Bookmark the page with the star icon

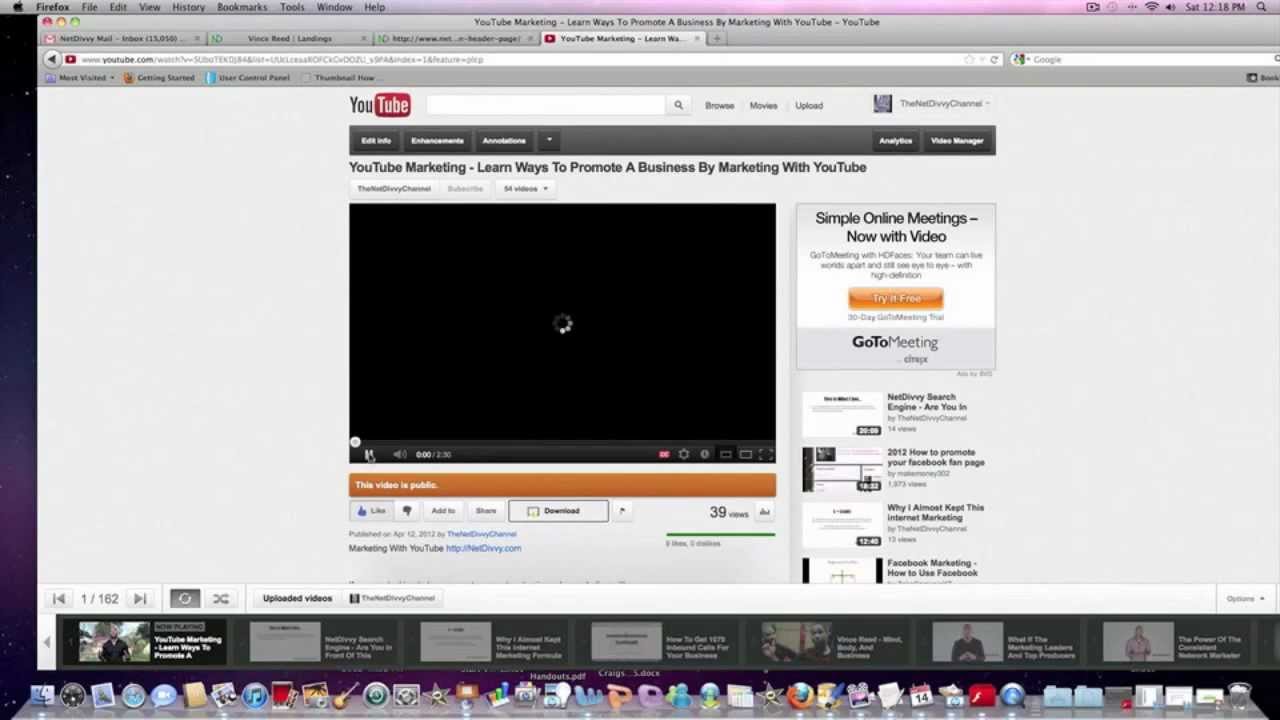968,60
